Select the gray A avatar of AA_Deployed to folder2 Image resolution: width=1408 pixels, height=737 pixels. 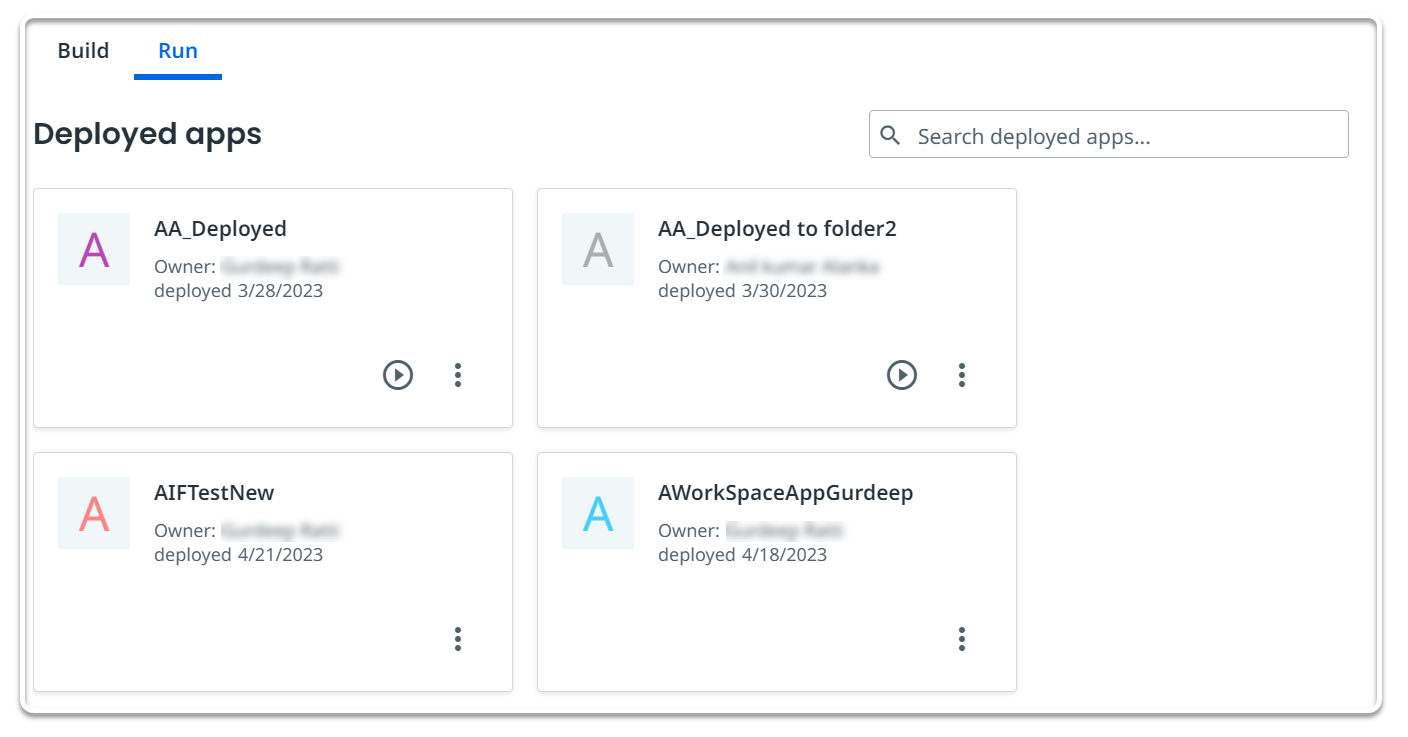point(598,249)
